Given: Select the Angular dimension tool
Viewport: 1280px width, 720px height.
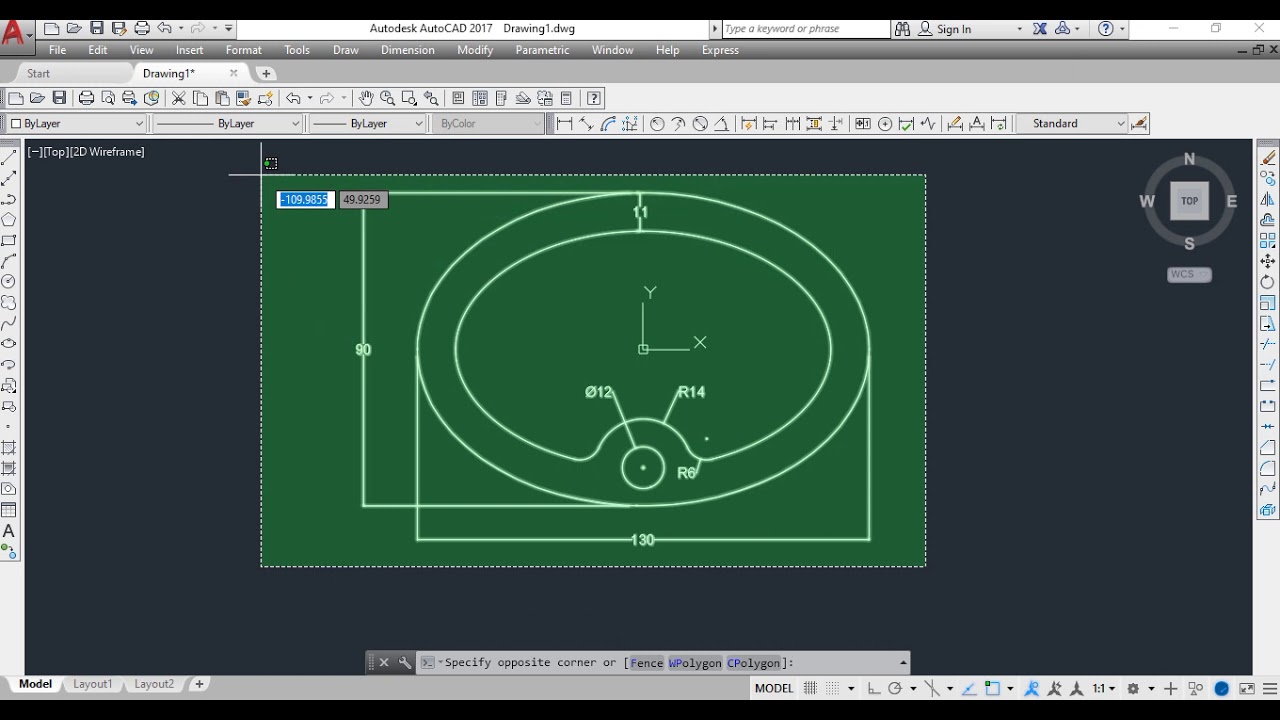Looking at the screenshot, I should click(721, 124).
